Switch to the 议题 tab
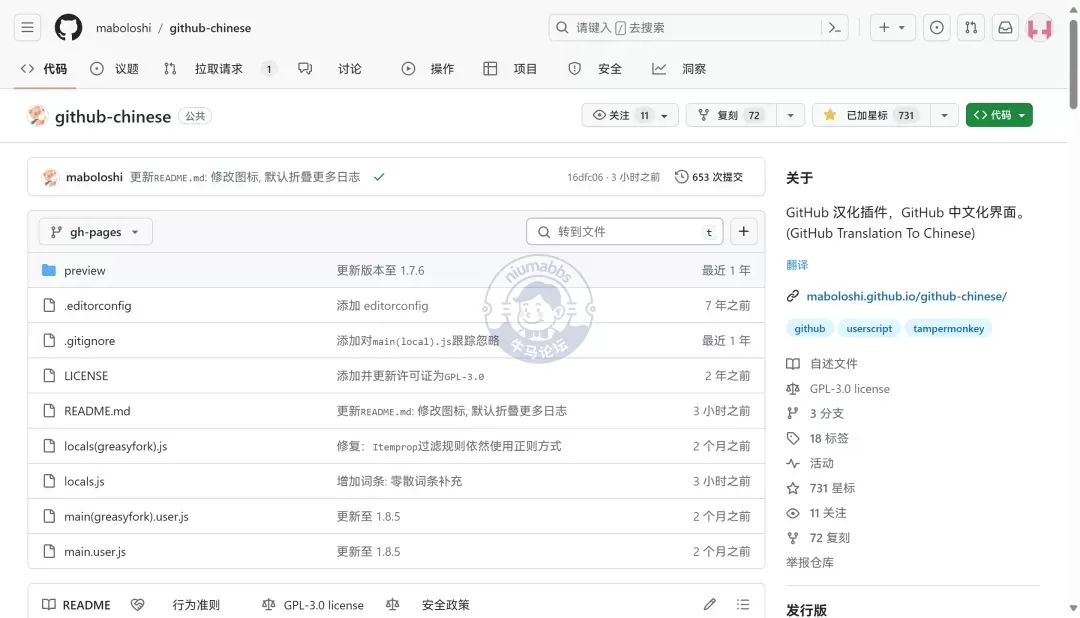The image size is (1080, 618). (x=114, y=69)
